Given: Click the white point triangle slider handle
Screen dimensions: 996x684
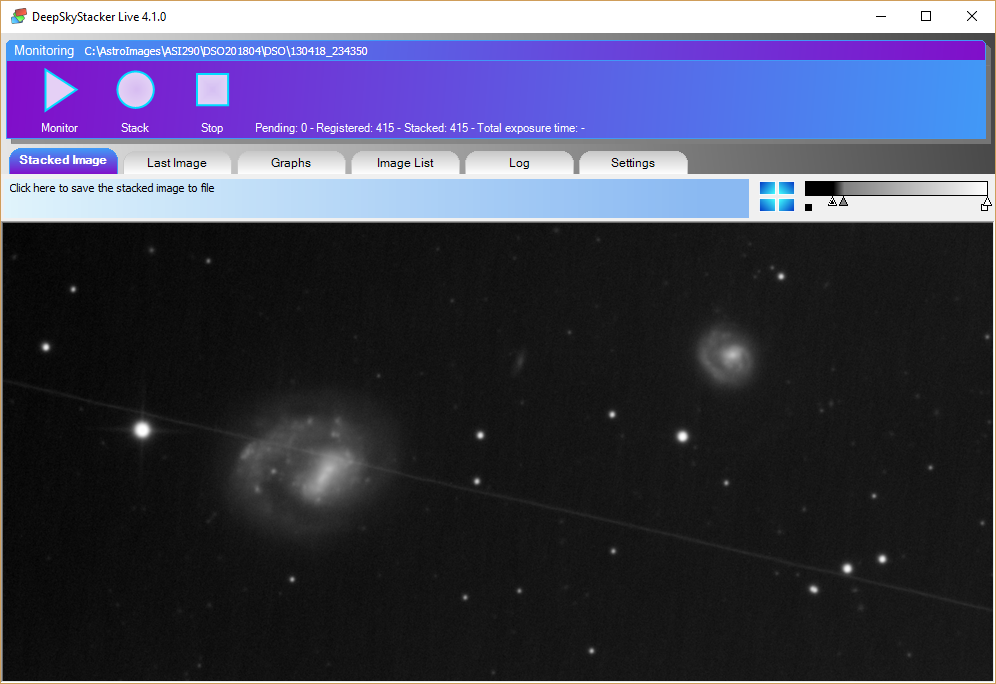Looking at the screenshot, I should [986, 200].
